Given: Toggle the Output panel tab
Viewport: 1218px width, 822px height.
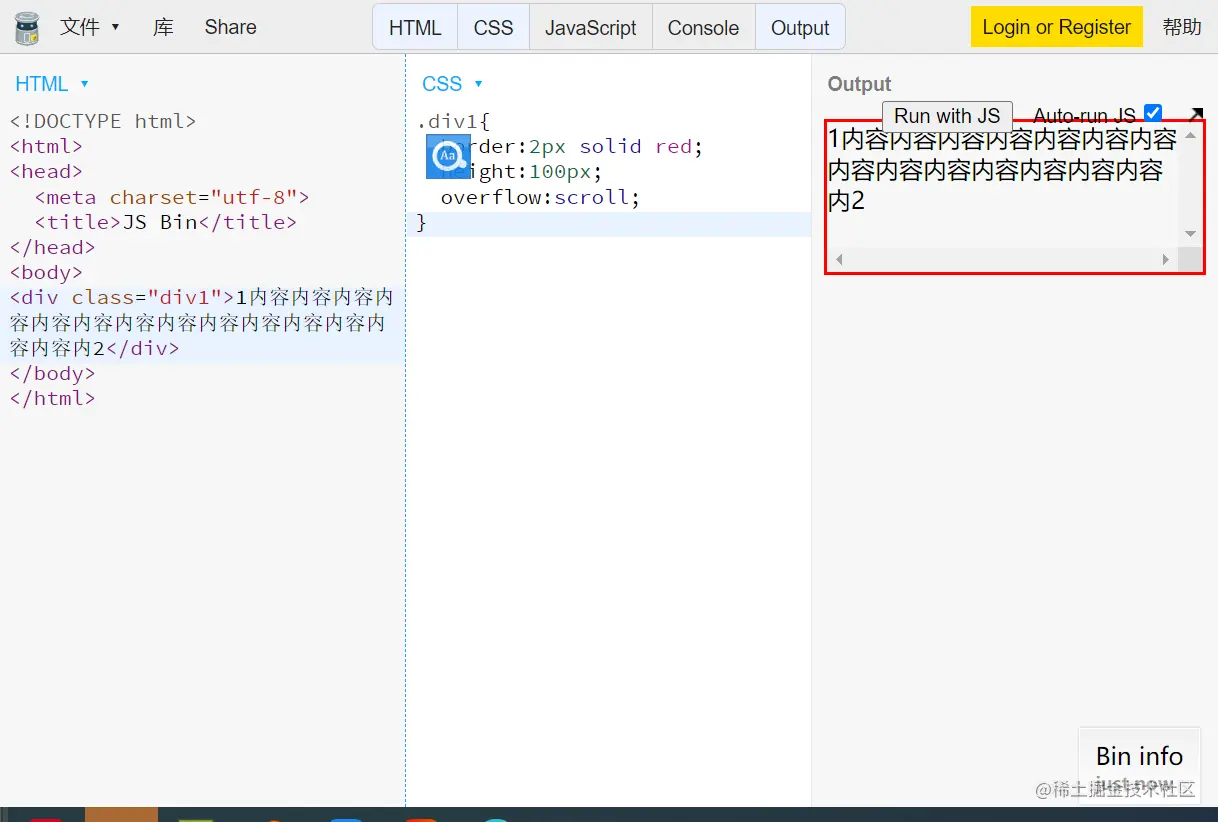Looking at the screenshot, I should pyautogui.click(x=800, y=27).
